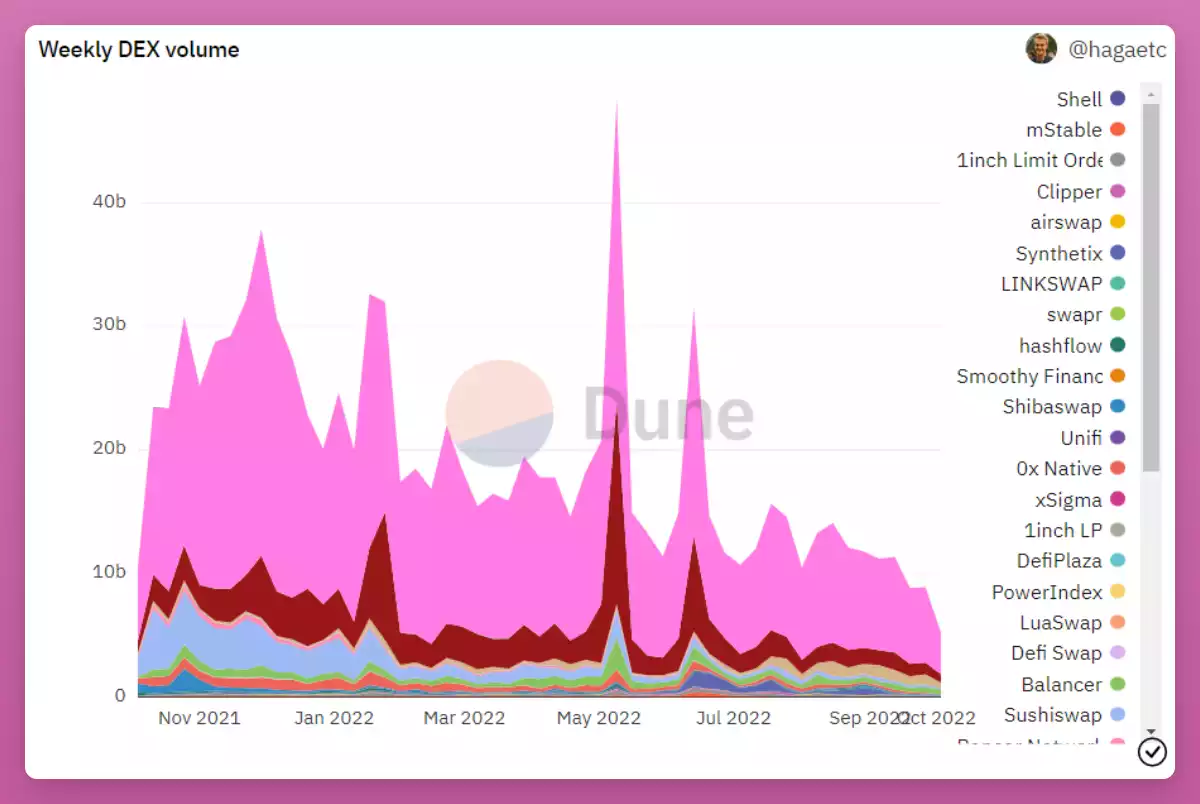1200x804 pixels.
Task: Click the Dune watermark logo circle
Action: (x=499, y=413)
